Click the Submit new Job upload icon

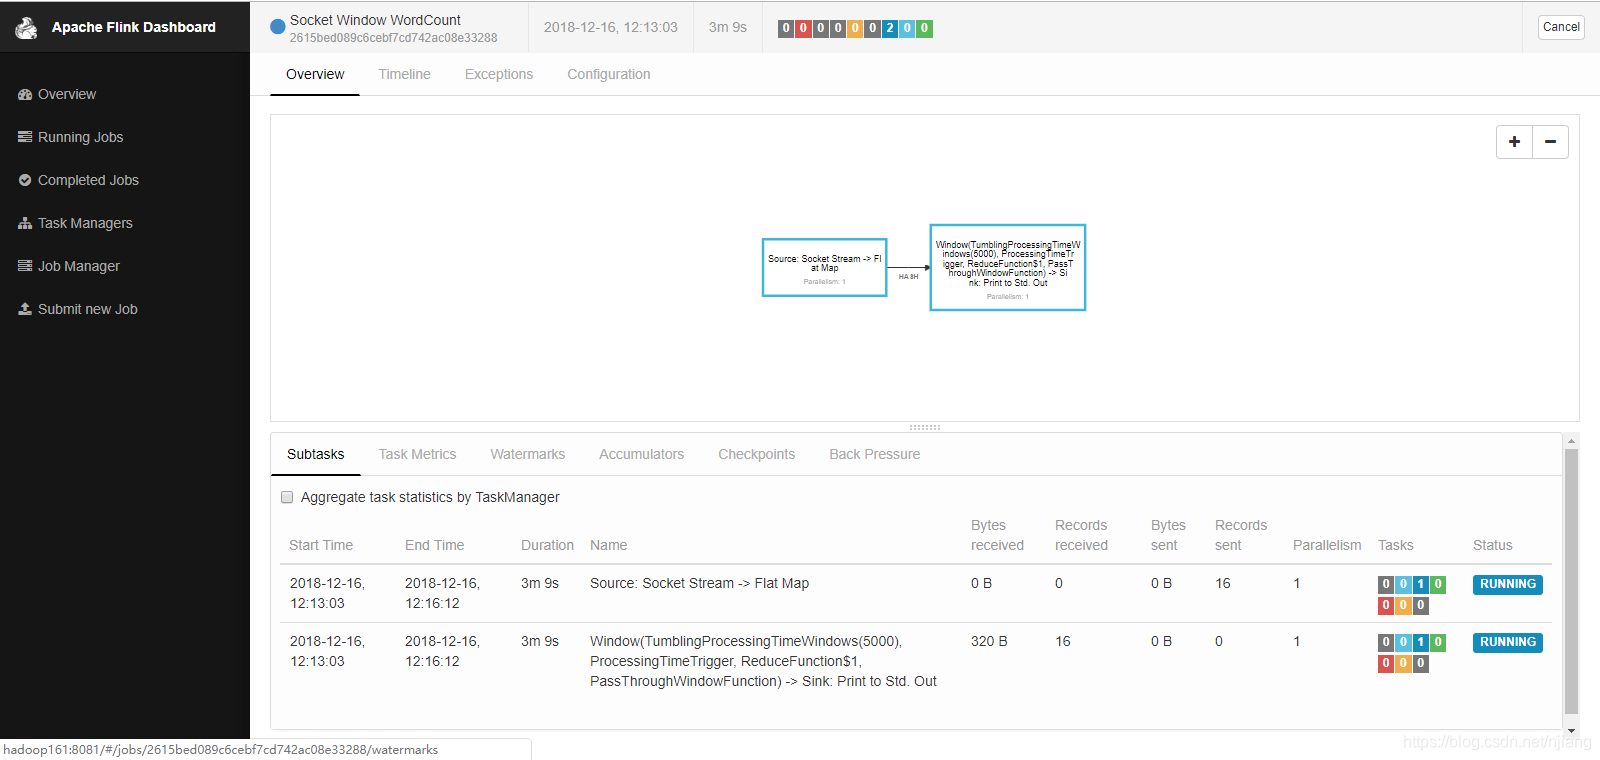25,309
